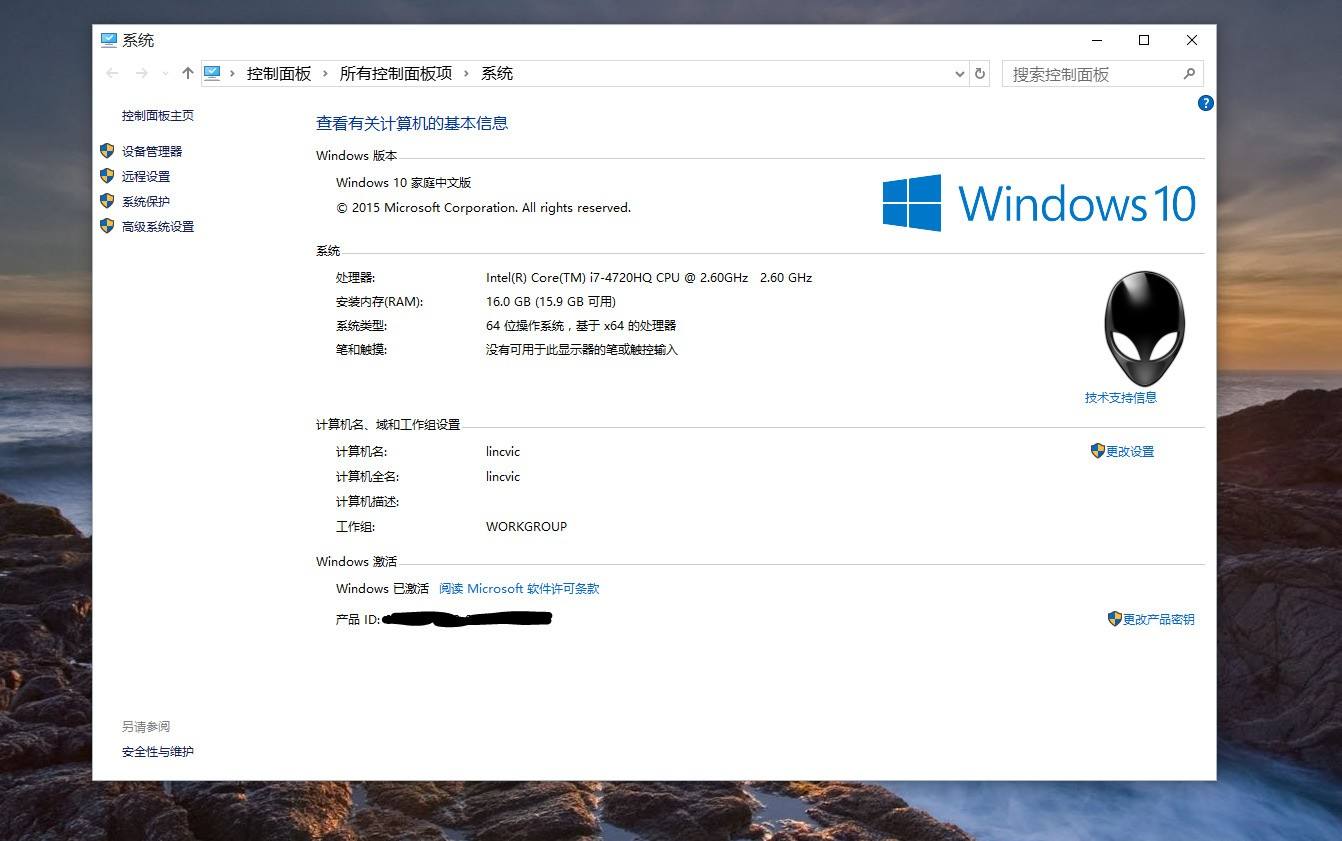Click the Alienware alien head logo

tap(1145, 328)
